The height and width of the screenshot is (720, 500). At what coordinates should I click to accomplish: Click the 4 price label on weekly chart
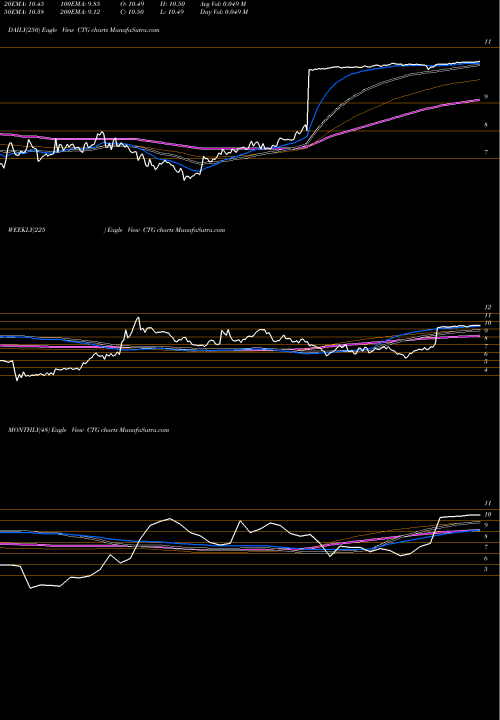click(x=486, y=370)
